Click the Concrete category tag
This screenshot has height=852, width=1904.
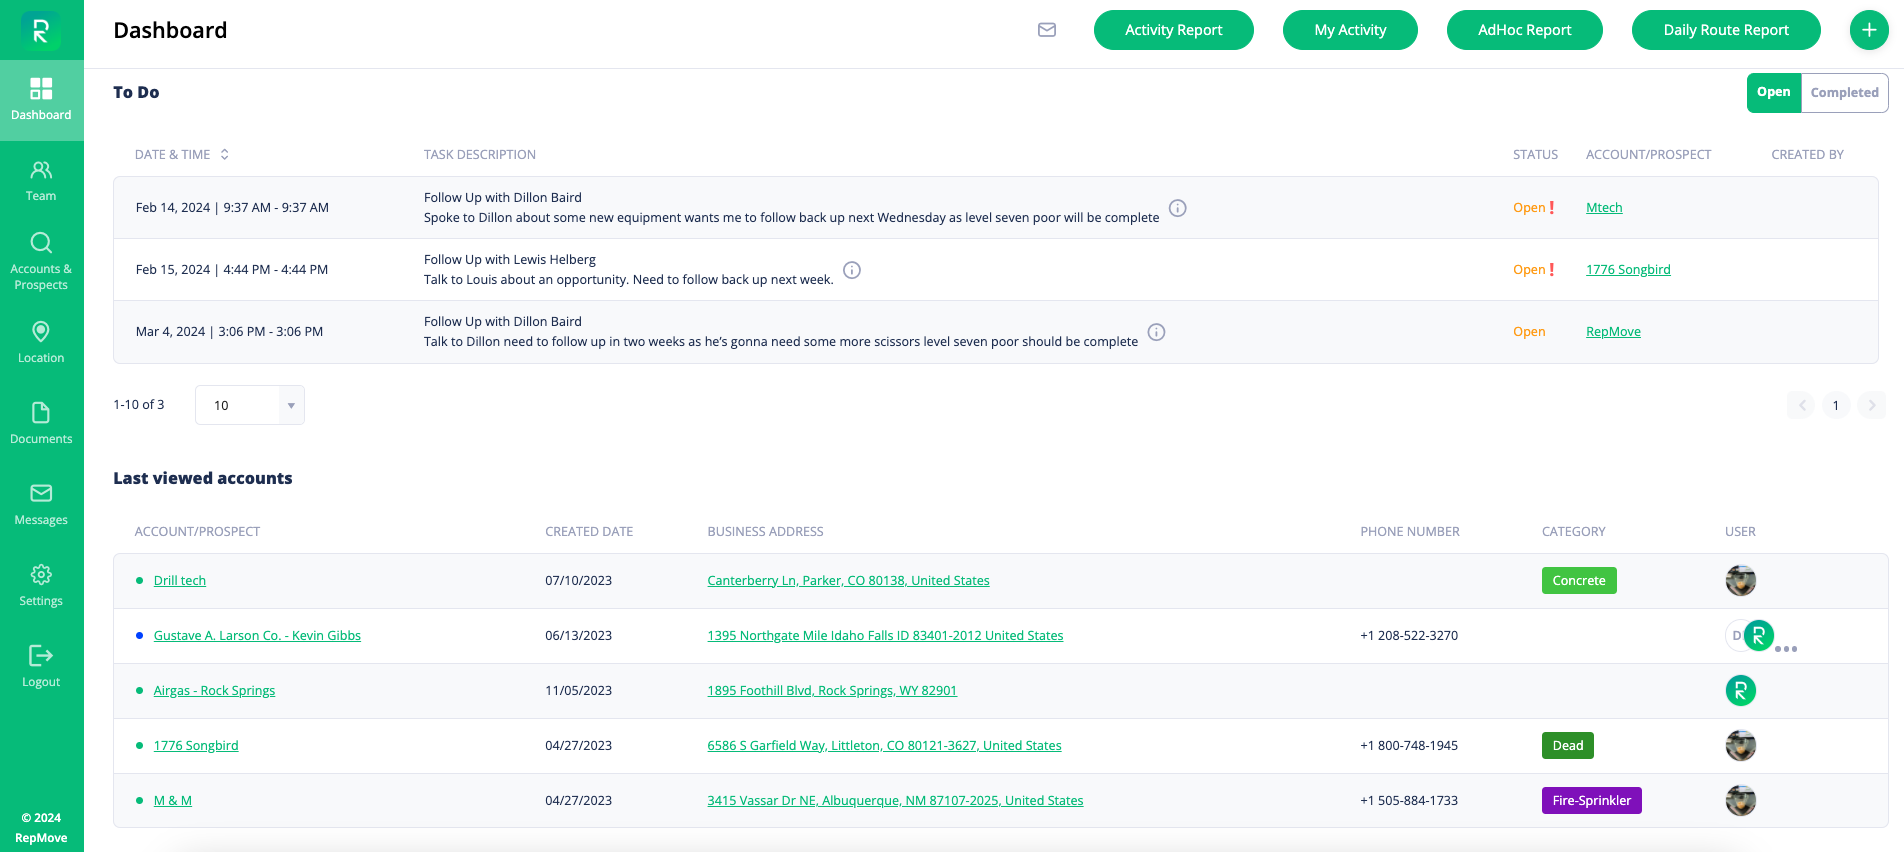(1579, 581)
